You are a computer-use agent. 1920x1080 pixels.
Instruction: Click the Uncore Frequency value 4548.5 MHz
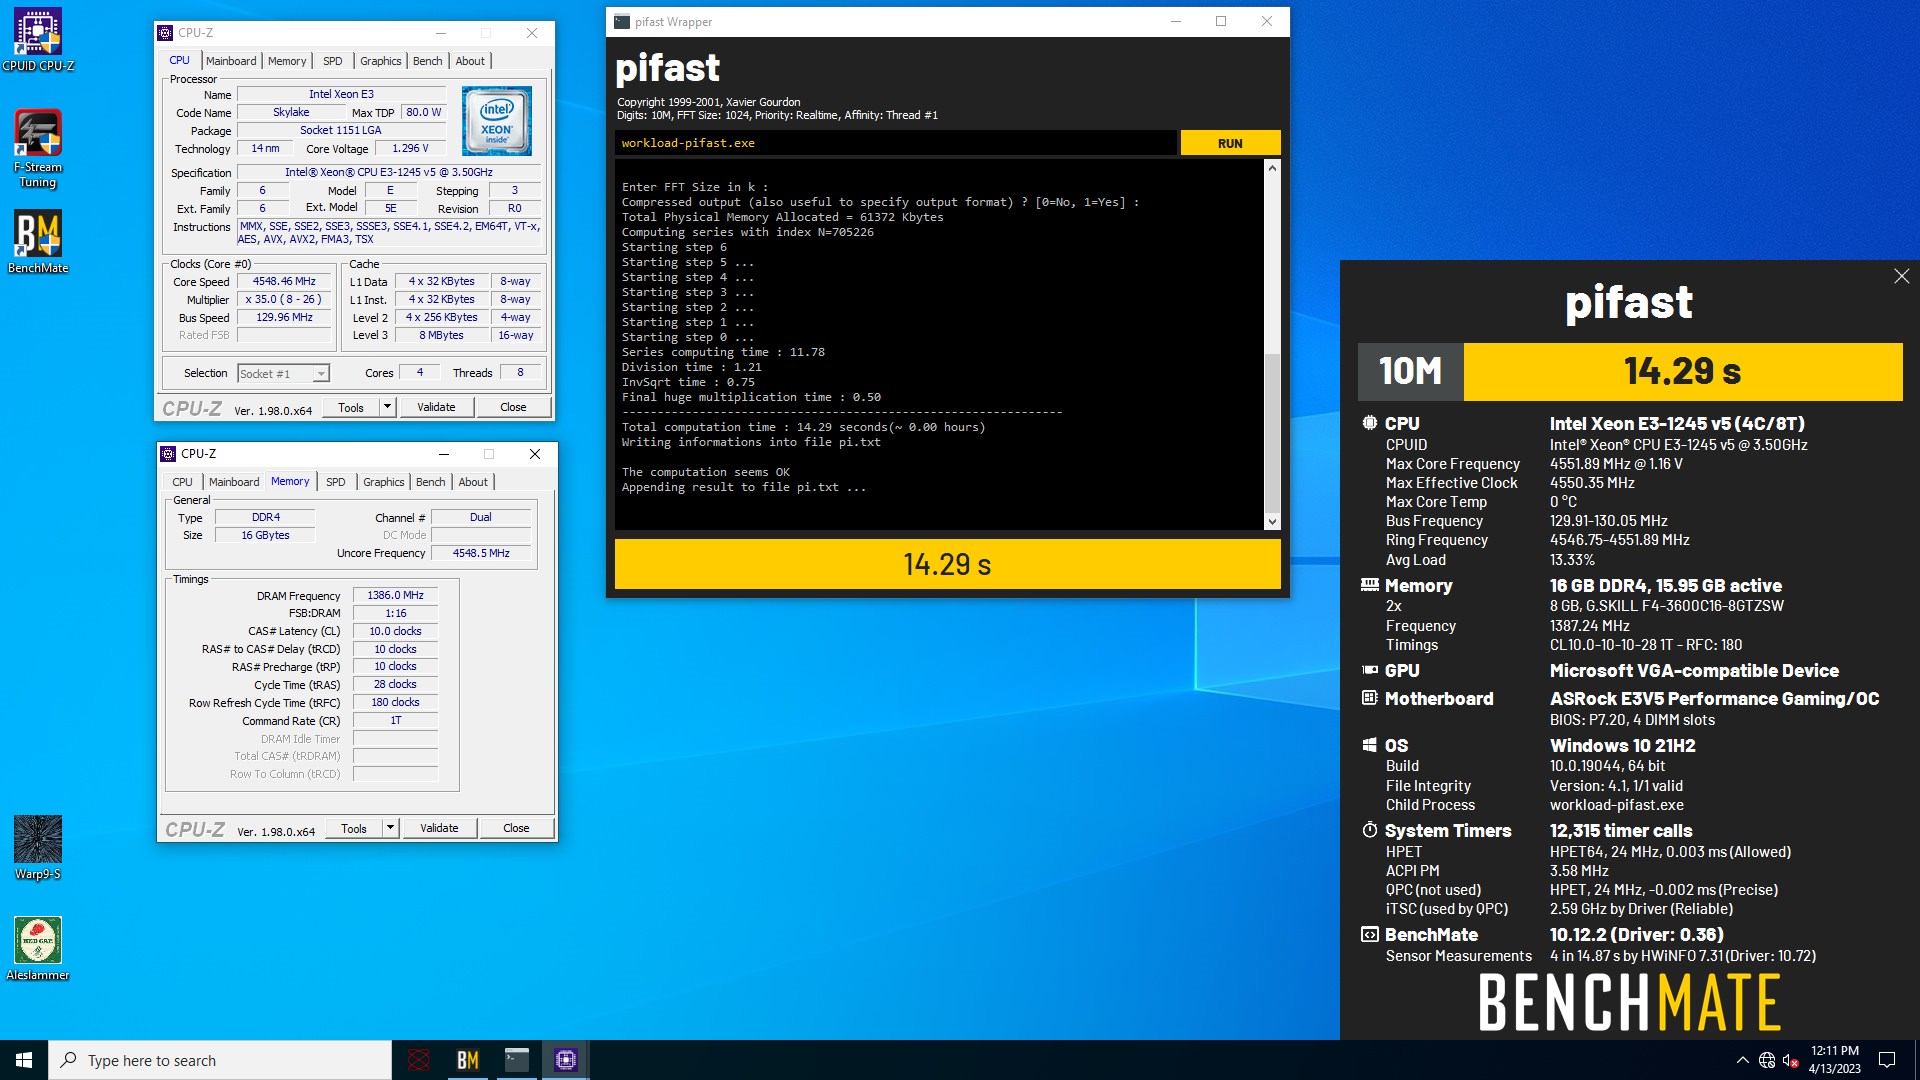tap(481, 553)
